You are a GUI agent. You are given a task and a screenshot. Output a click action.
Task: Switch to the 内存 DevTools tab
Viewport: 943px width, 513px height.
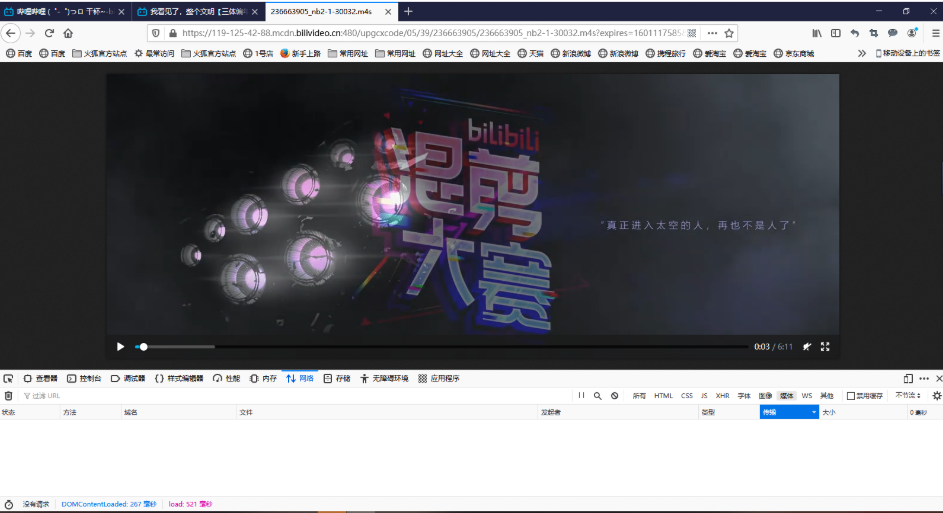pos(263,378)
